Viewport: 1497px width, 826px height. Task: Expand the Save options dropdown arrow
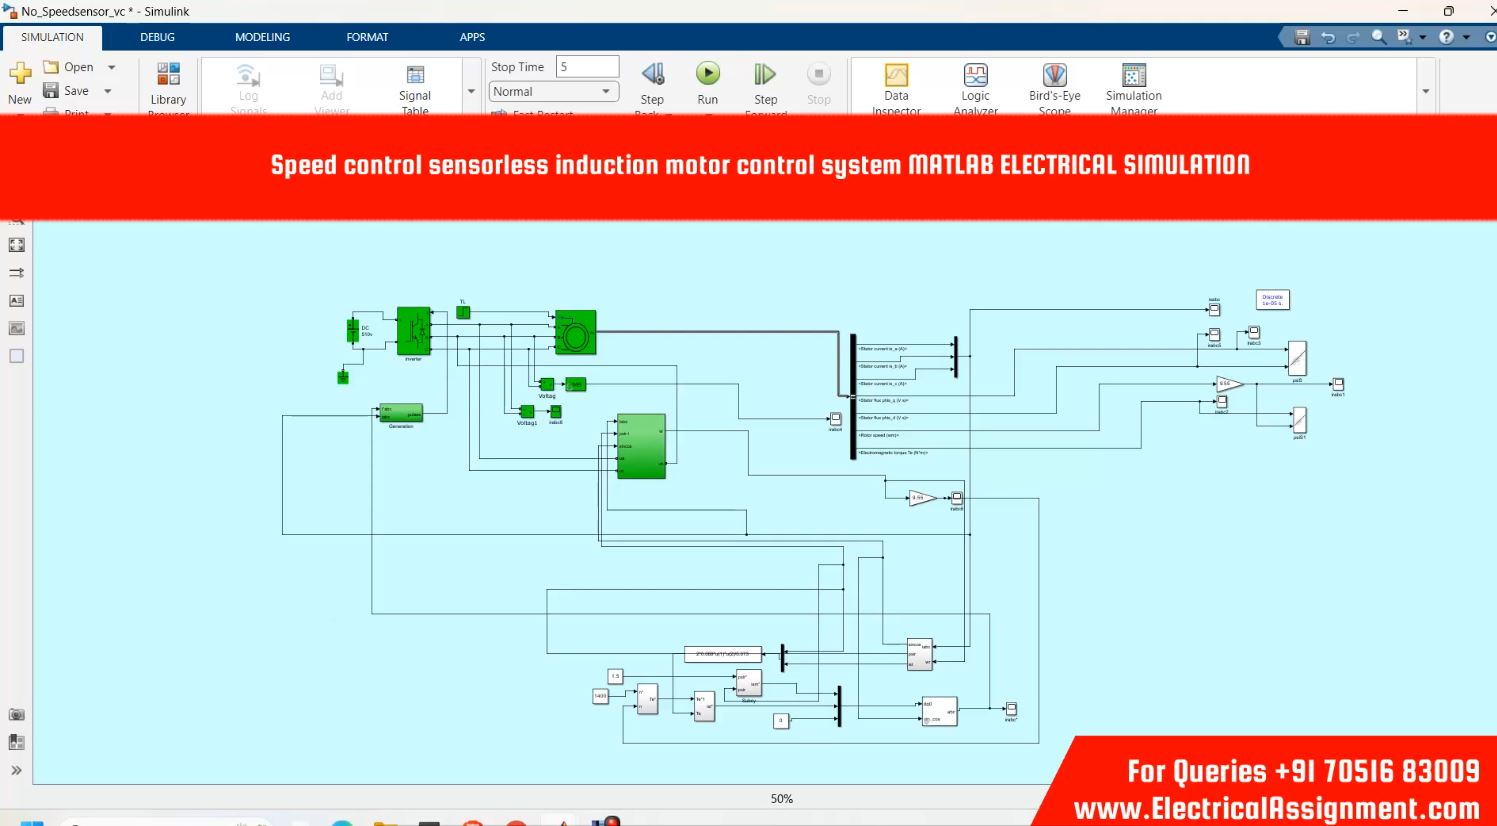(108, 91)
